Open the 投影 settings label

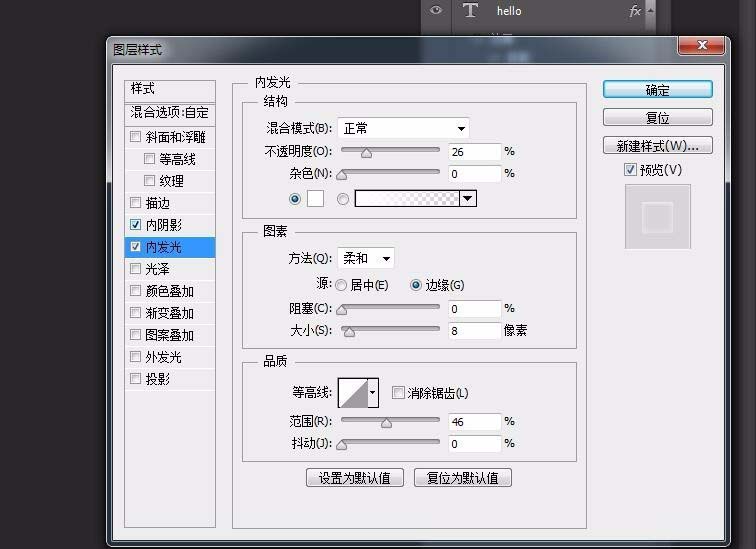(x=158, y=379)
